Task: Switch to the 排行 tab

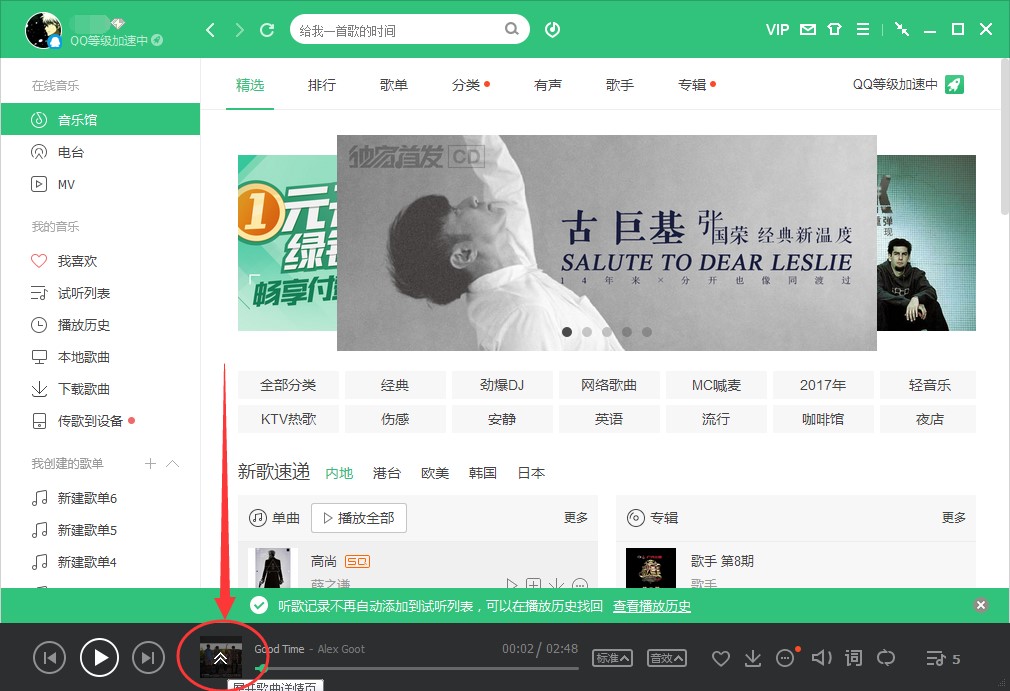Action: point(321,85)
